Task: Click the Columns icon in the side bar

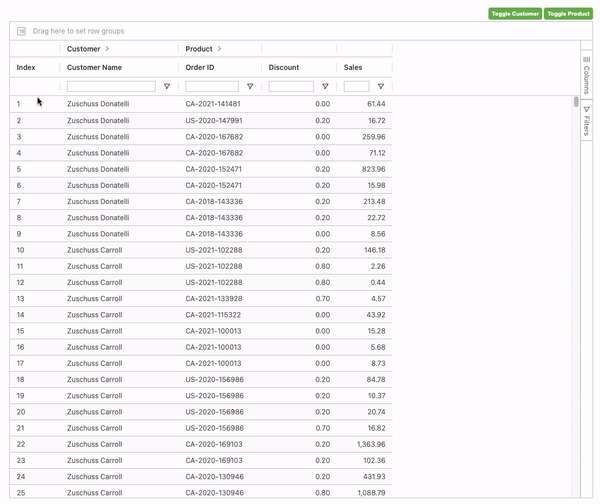Action: pyautogui.click(x=587, y=60)
